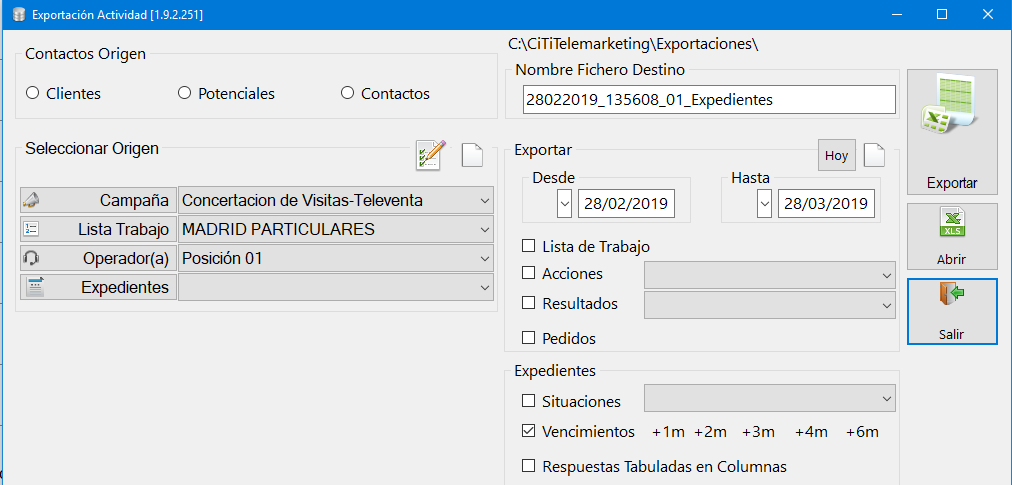Click the checklist edit pencil icon

point(430,155)
